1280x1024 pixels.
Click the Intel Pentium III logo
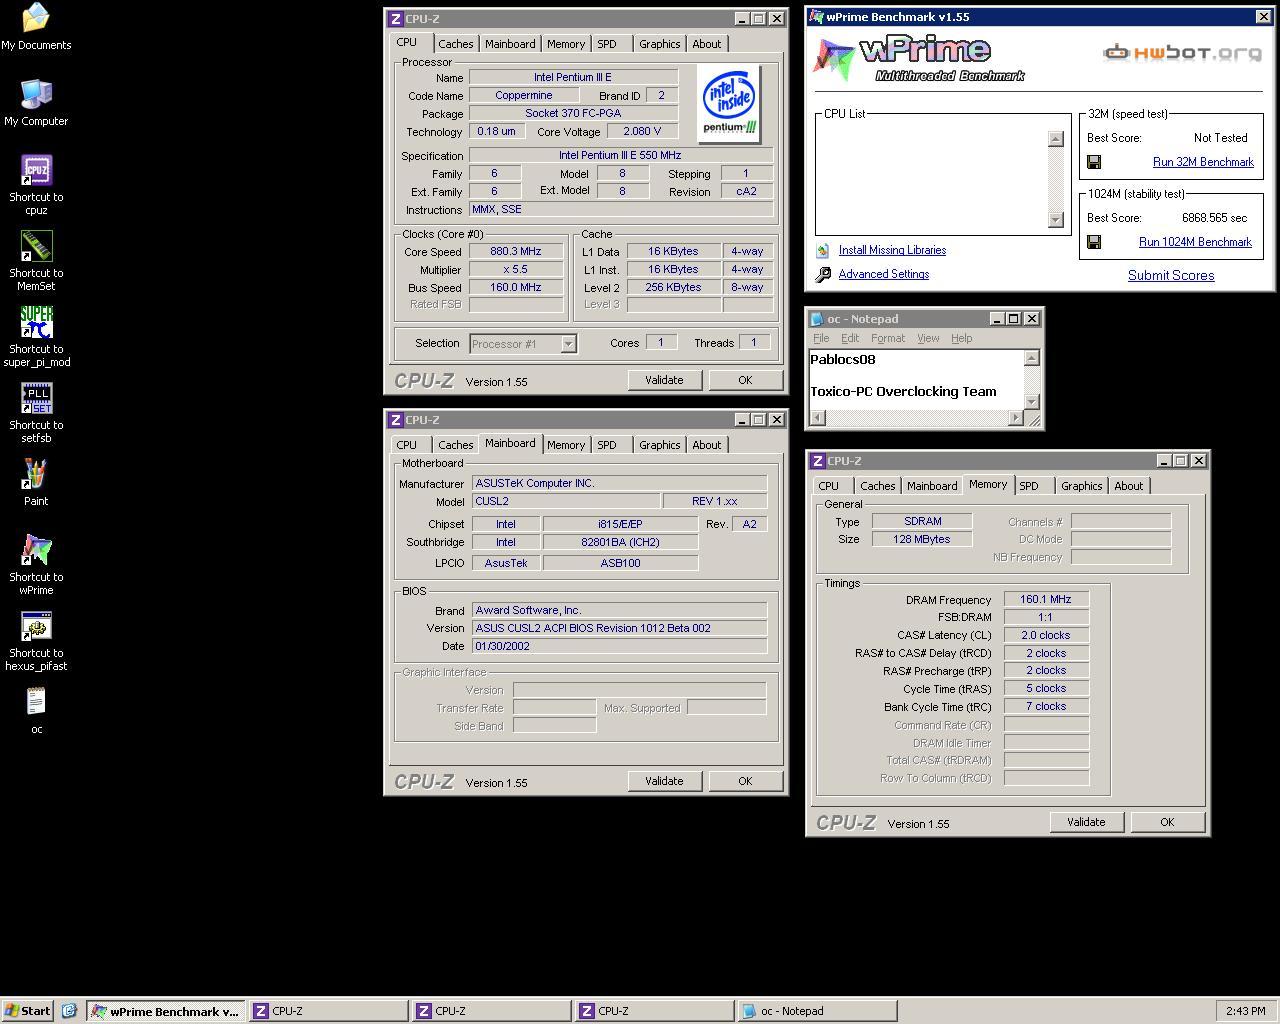(x=729, y=104)
